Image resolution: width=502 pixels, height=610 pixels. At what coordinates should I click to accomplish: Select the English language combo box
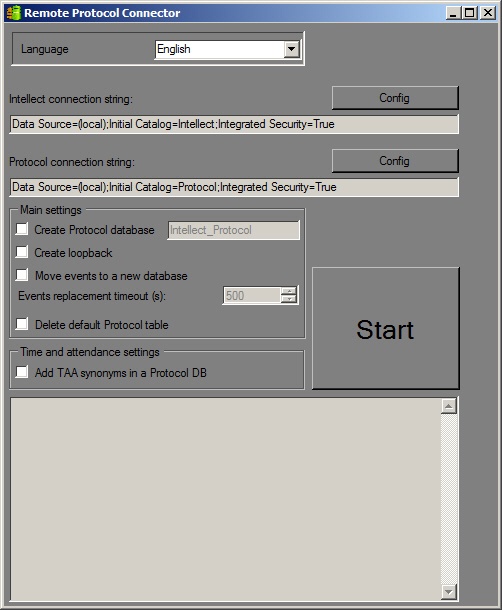click(x=228, y=49)
